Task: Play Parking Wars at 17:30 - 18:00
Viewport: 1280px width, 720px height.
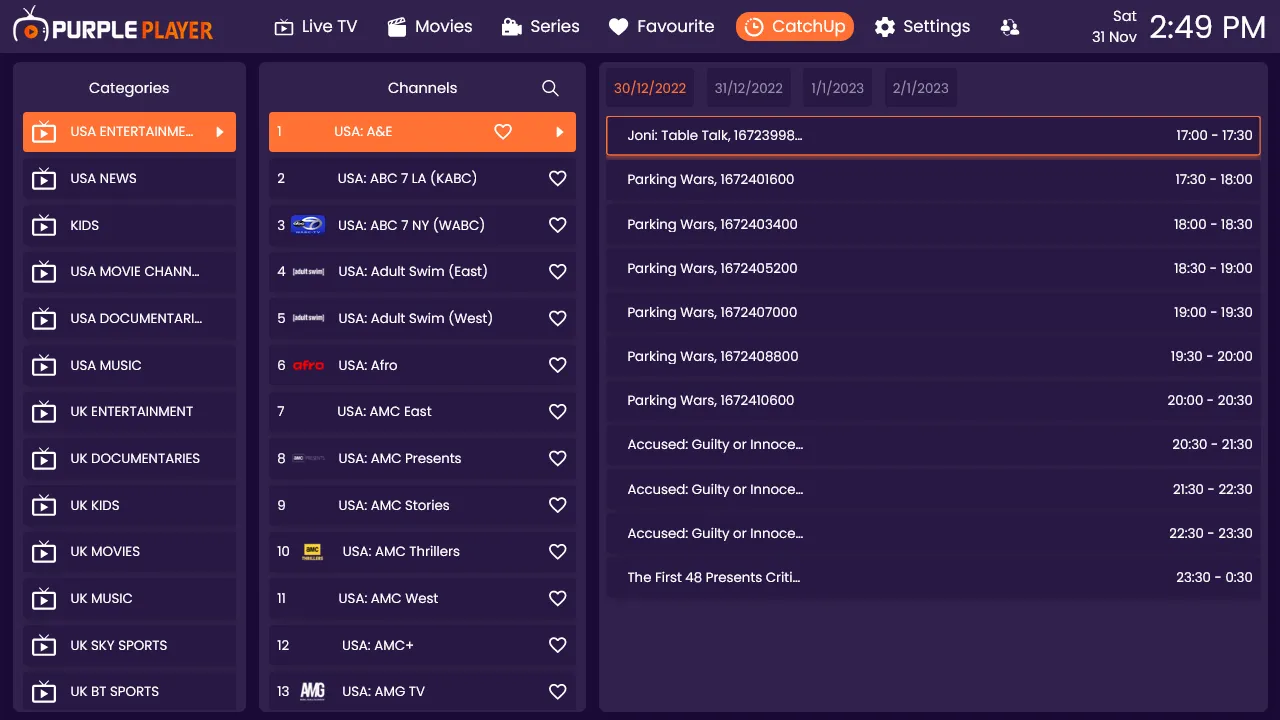Action: [x=933, y=180]
